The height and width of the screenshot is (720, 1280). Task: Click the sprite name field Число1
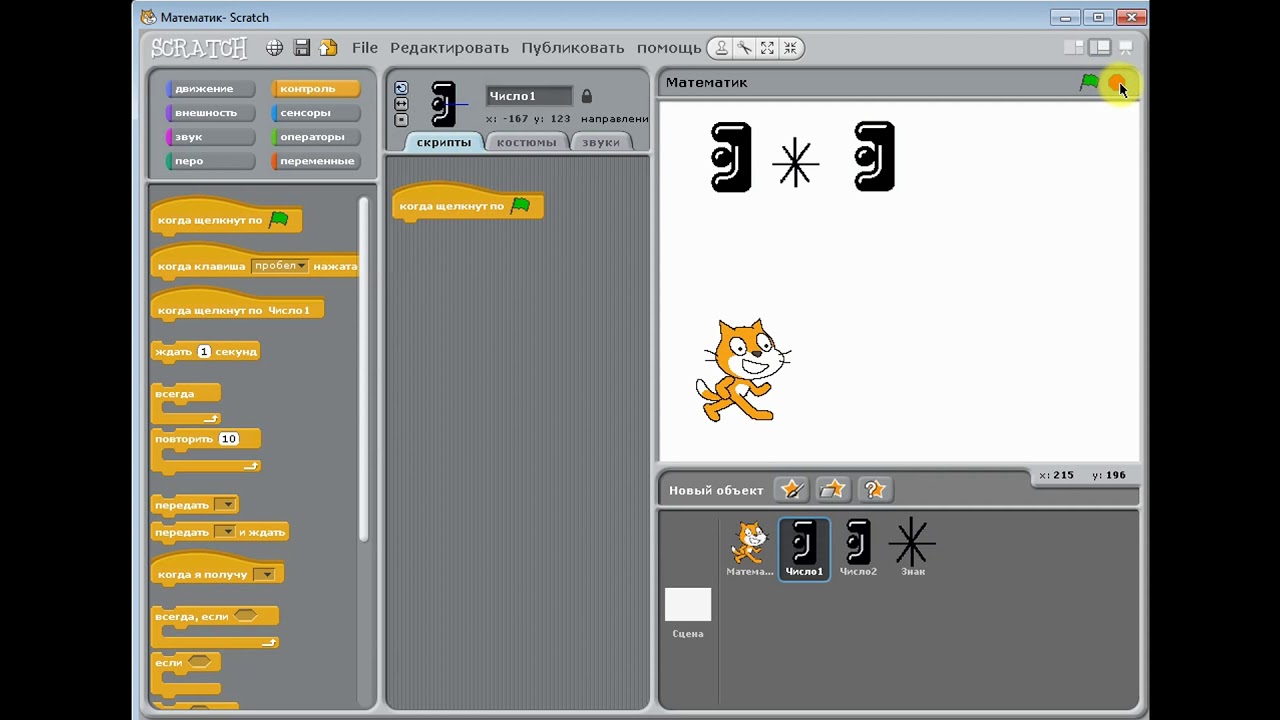529,96
